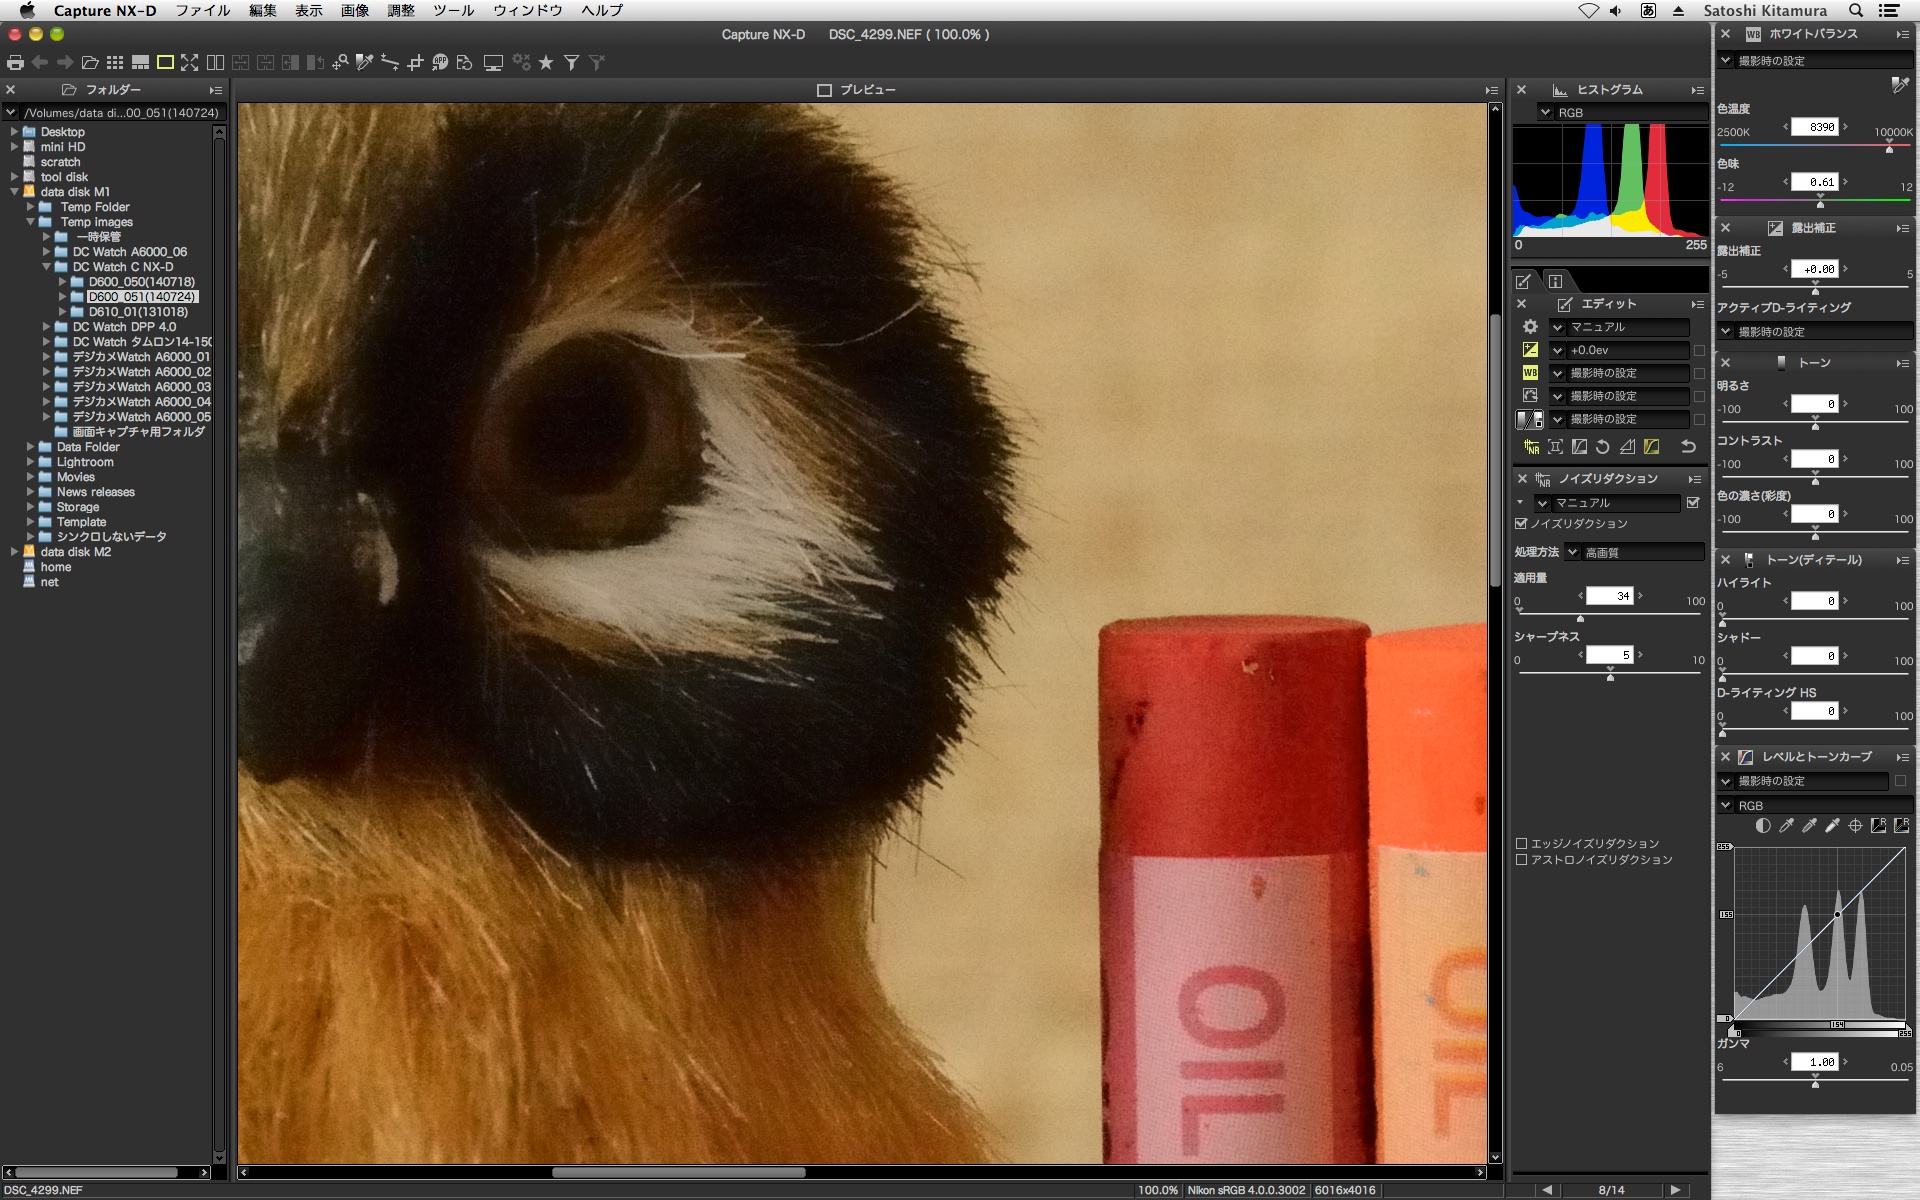Select the straighten tool

(390, 63)
